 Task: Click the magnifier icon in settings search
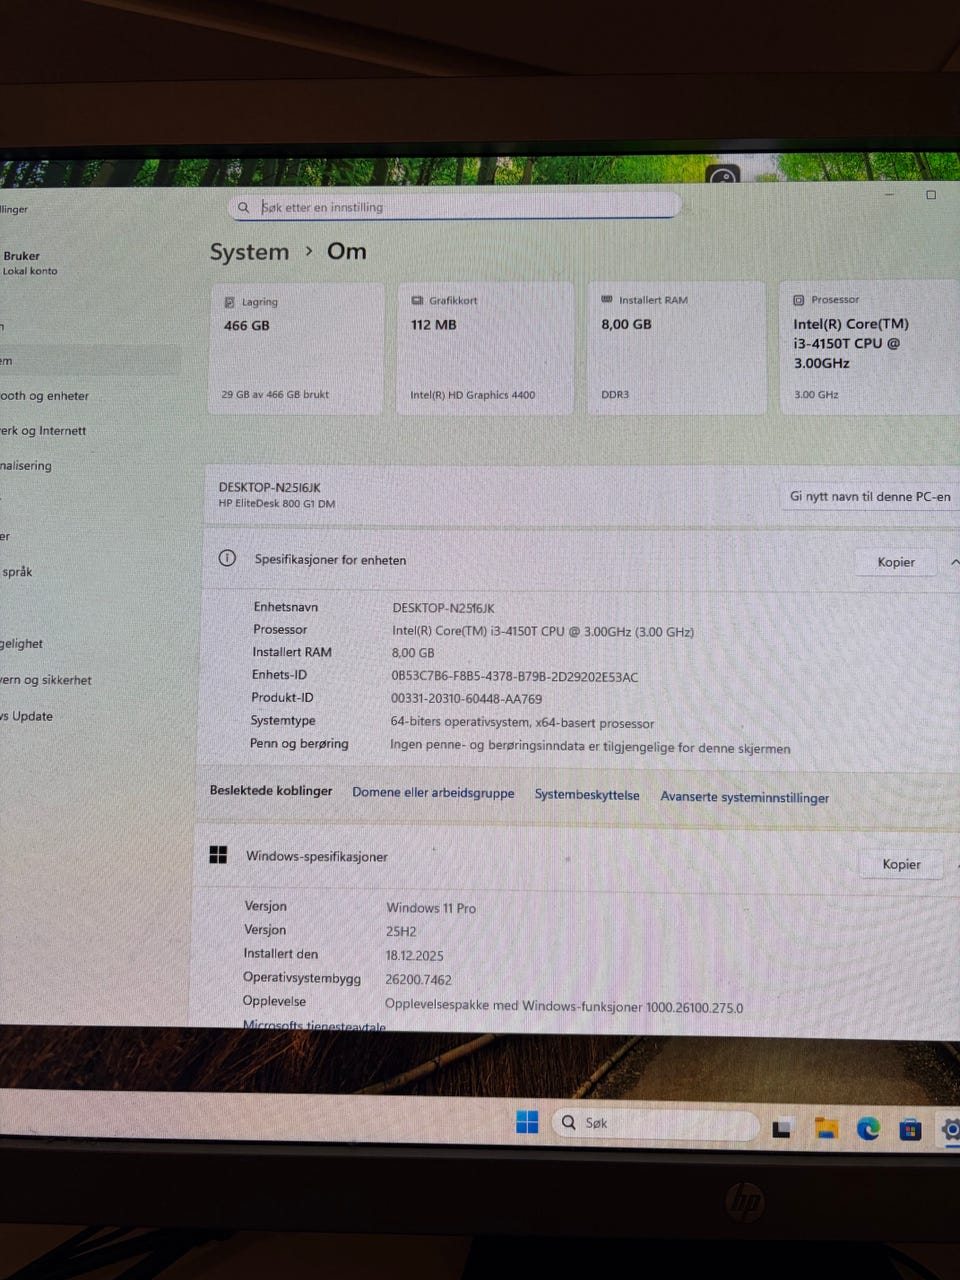coord(243,207)
